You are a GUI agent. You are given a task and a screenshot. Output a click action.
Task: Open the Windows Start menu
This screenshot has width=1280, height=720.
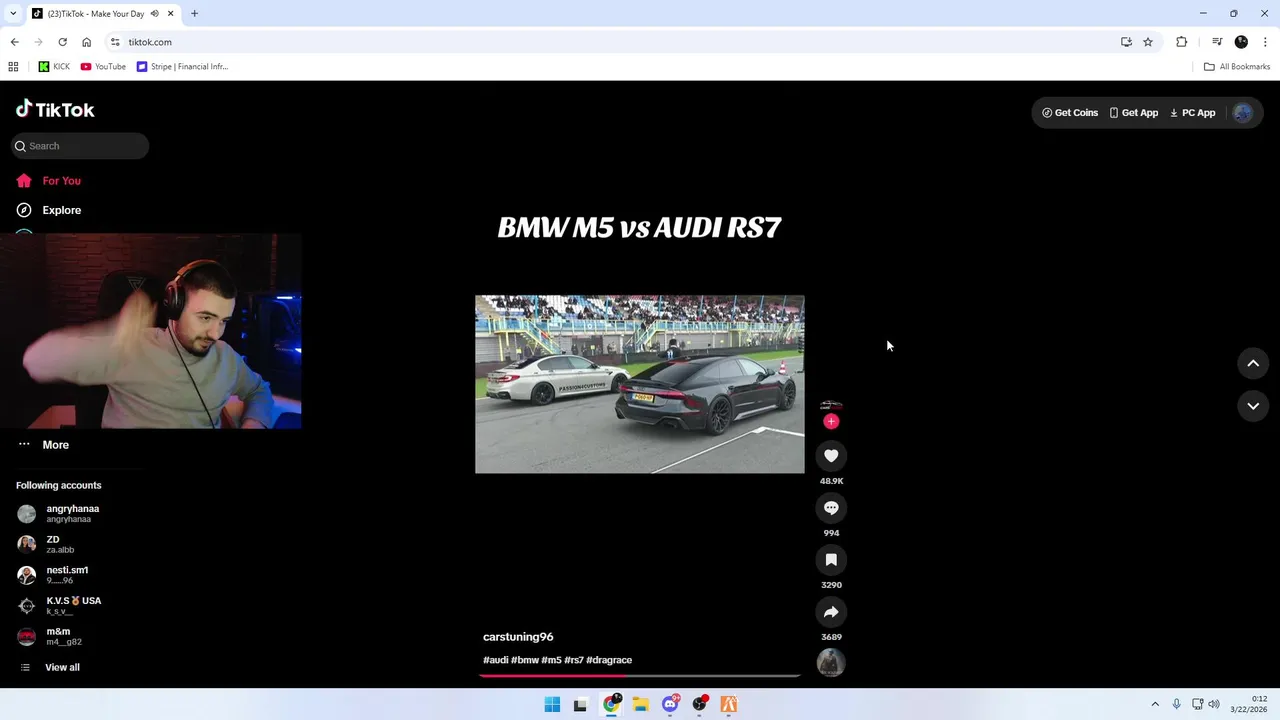coord(552,704)
